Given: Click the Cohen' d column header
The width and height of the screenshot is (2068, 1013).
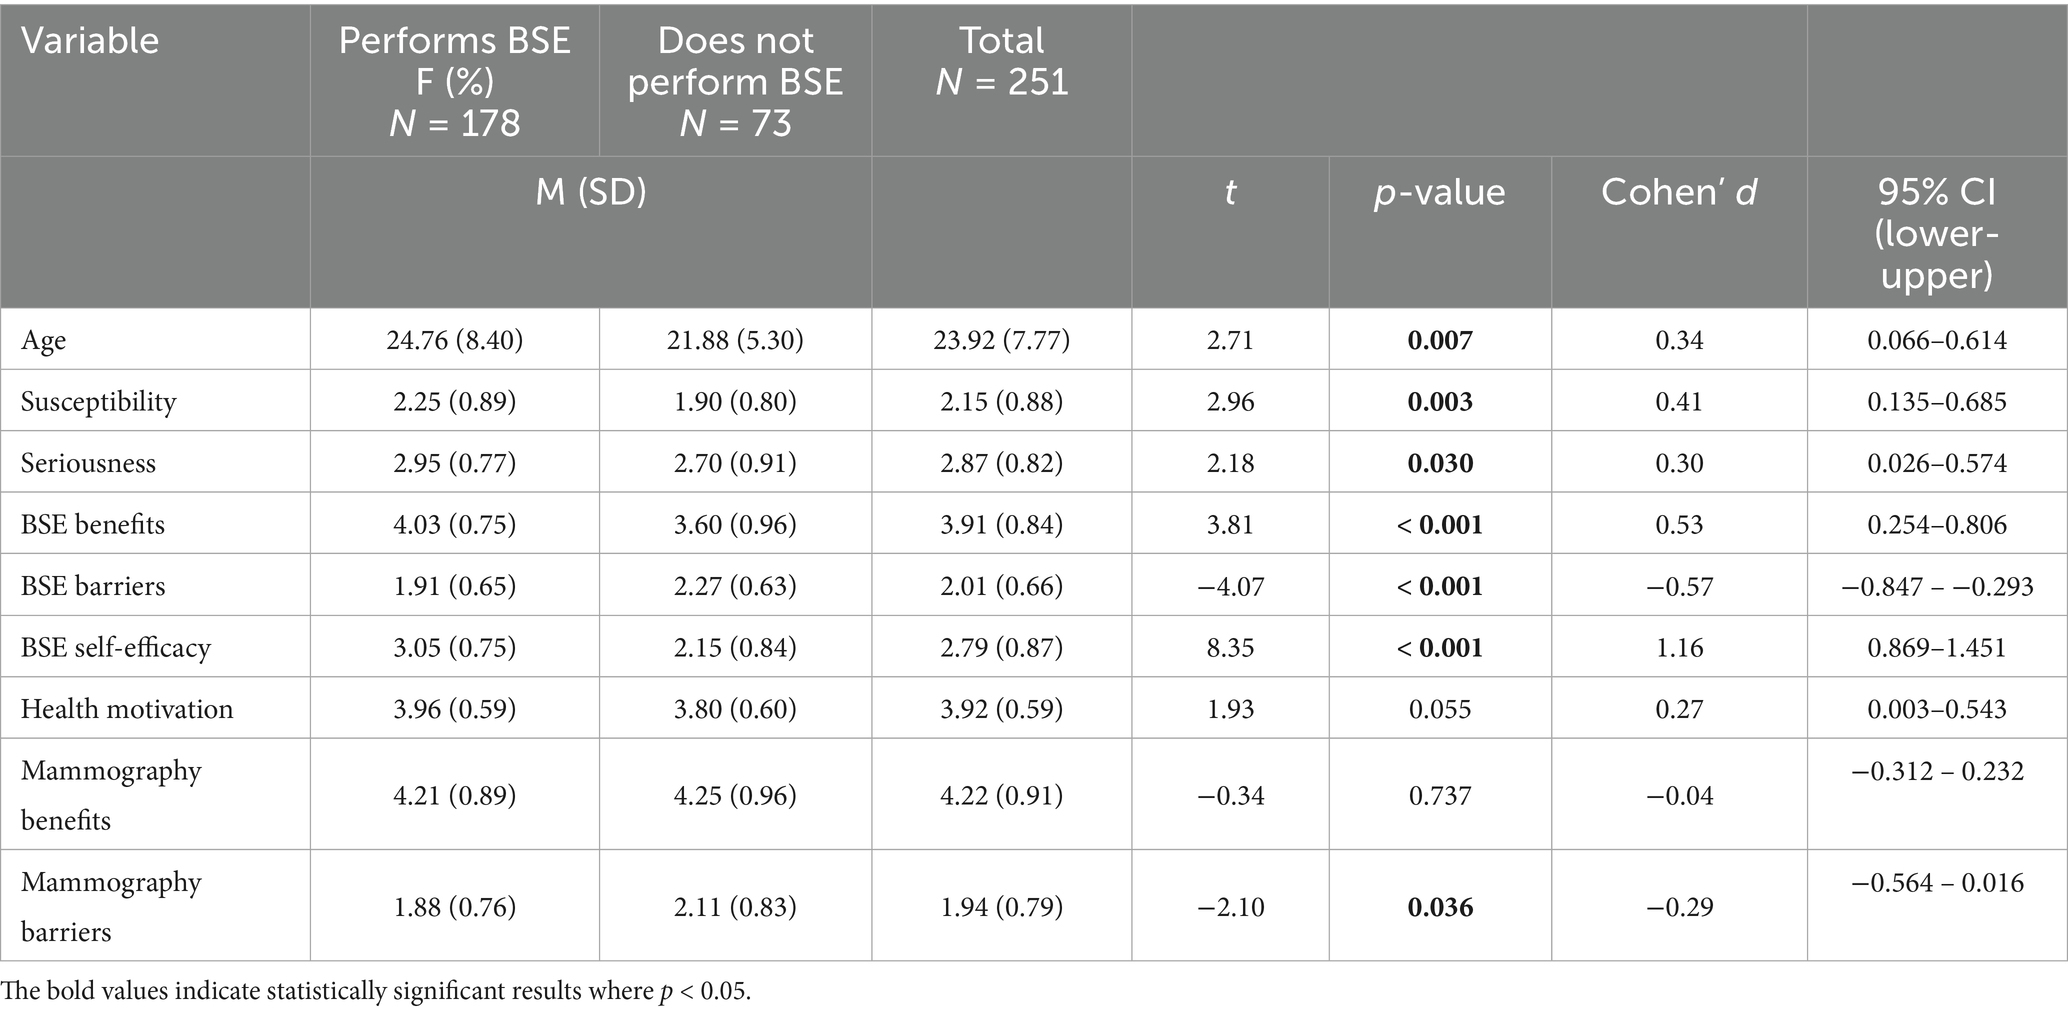Looking at the screenshot, I should [x=1678, y=192].
